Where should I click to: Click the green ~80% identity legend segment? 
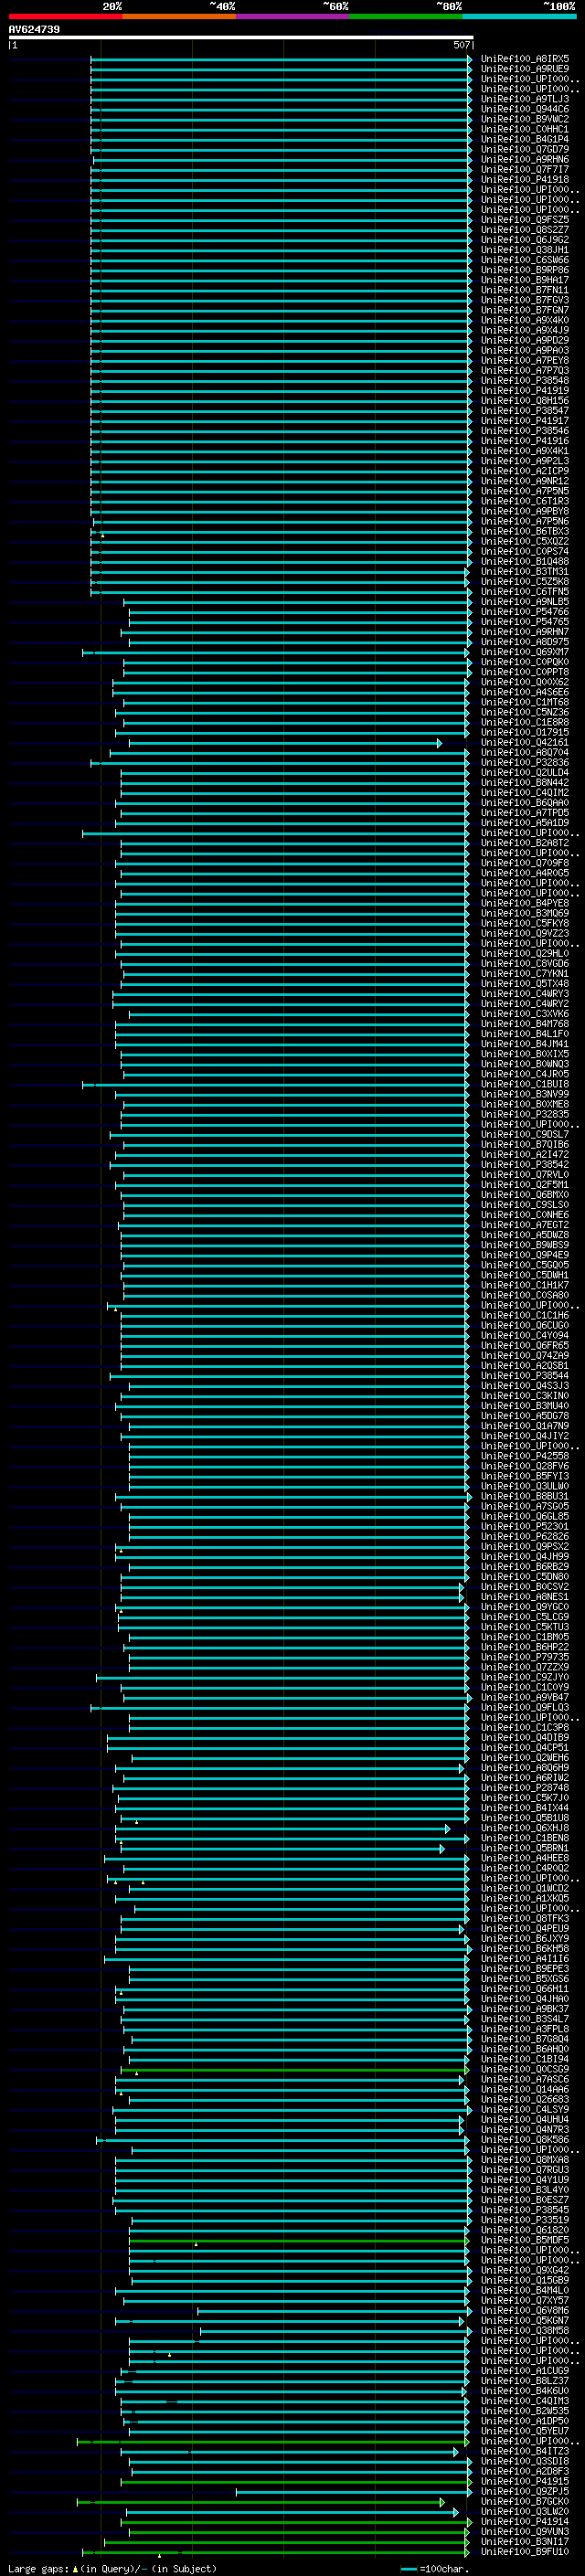(406, 16)
